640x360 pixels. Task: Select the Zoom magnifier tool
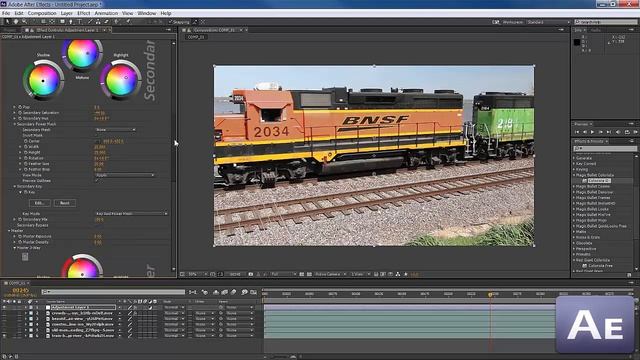24,22
